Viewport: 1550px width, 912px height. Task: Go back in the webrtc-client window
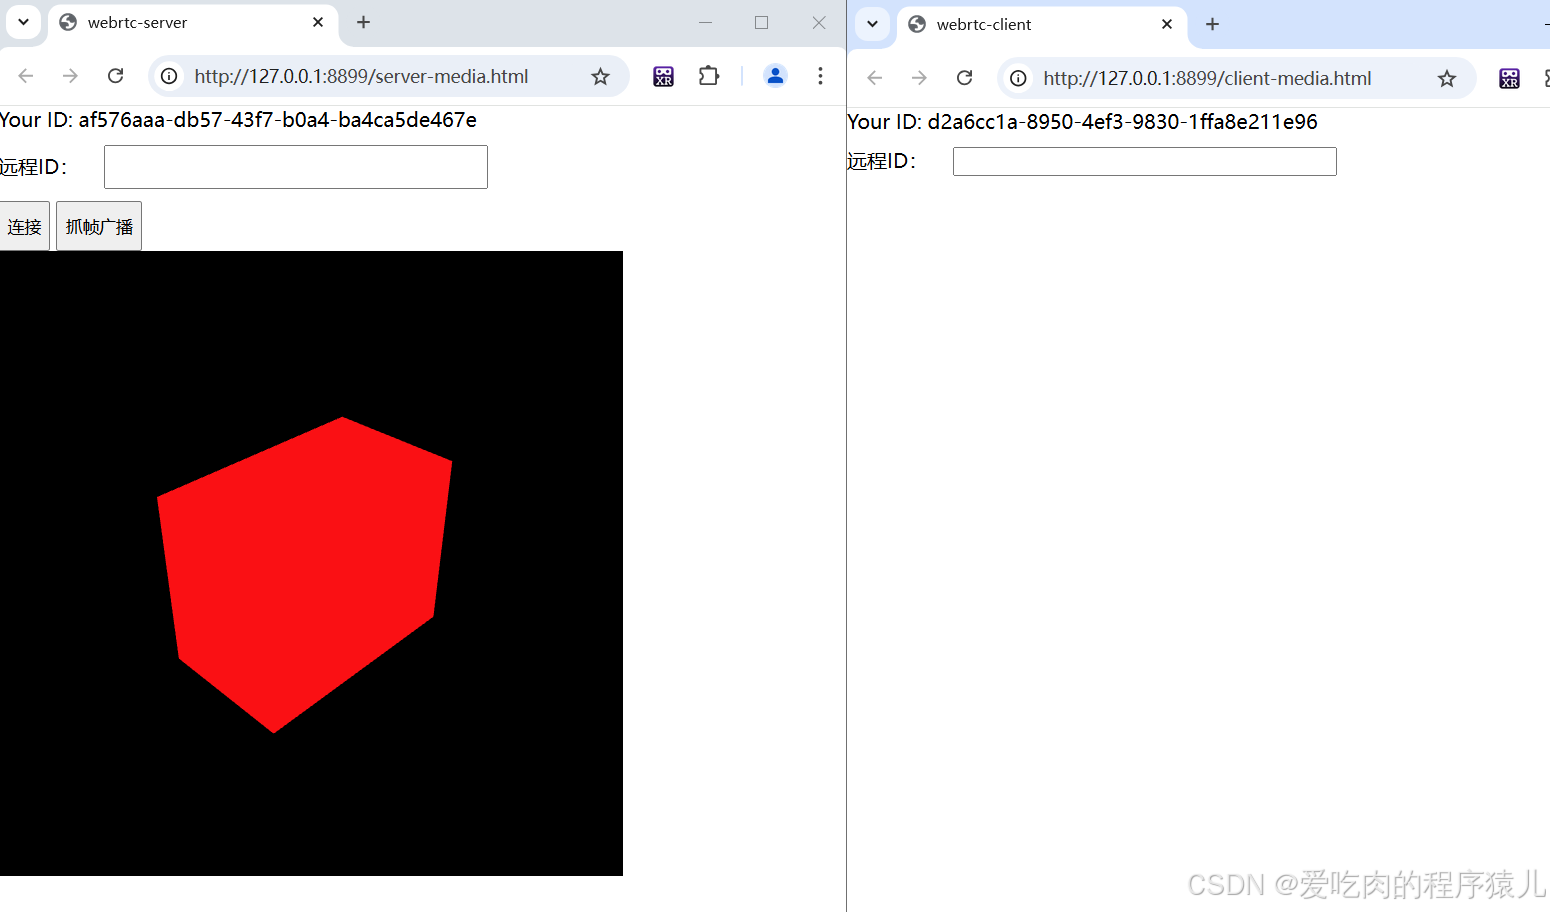[x=875, y=78]
